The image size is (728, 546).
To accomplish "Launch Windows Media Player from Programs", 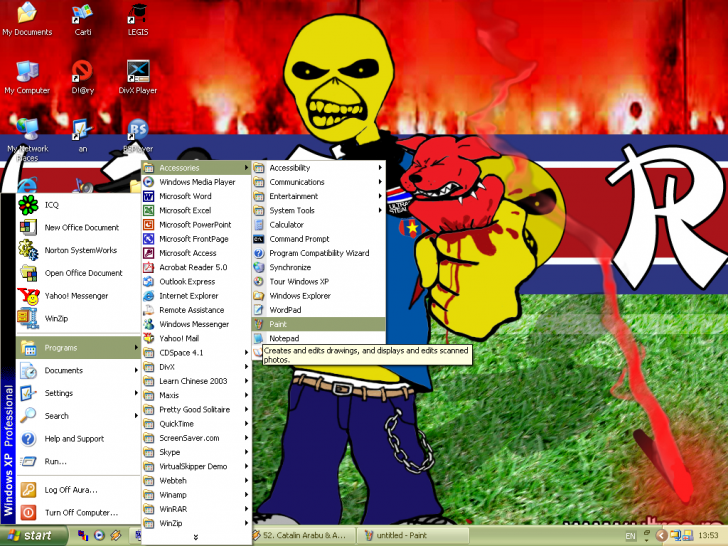I will [x=196, y=182].
